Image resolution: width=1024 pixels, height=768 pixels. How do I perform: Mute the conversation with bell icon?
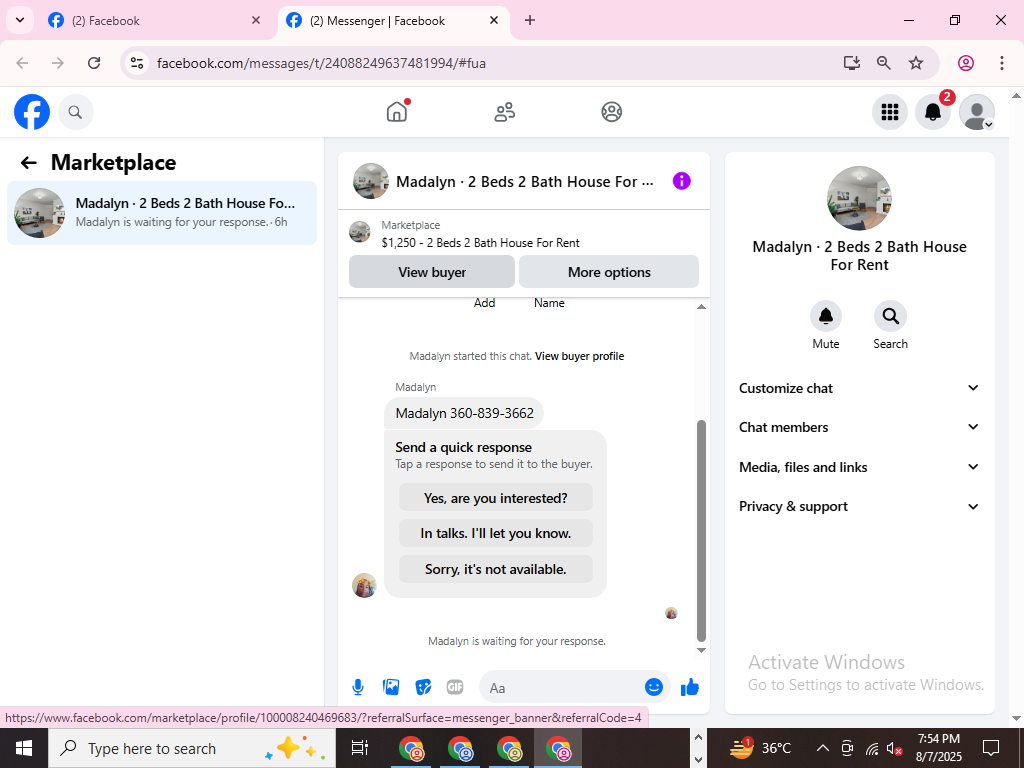825,316
